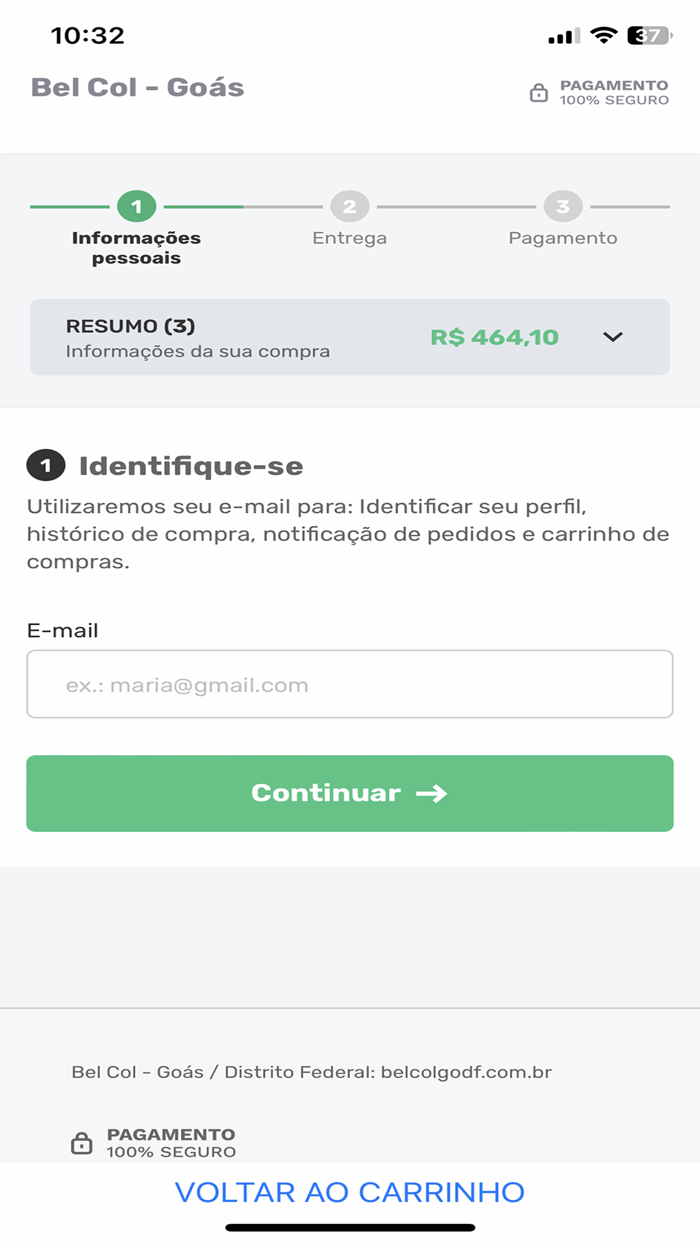The height and width of the screenshot is (1244, 700).
Task: Expand the RESUMO purchase summary
Action: pyautogui.click(x=350, y=338)
